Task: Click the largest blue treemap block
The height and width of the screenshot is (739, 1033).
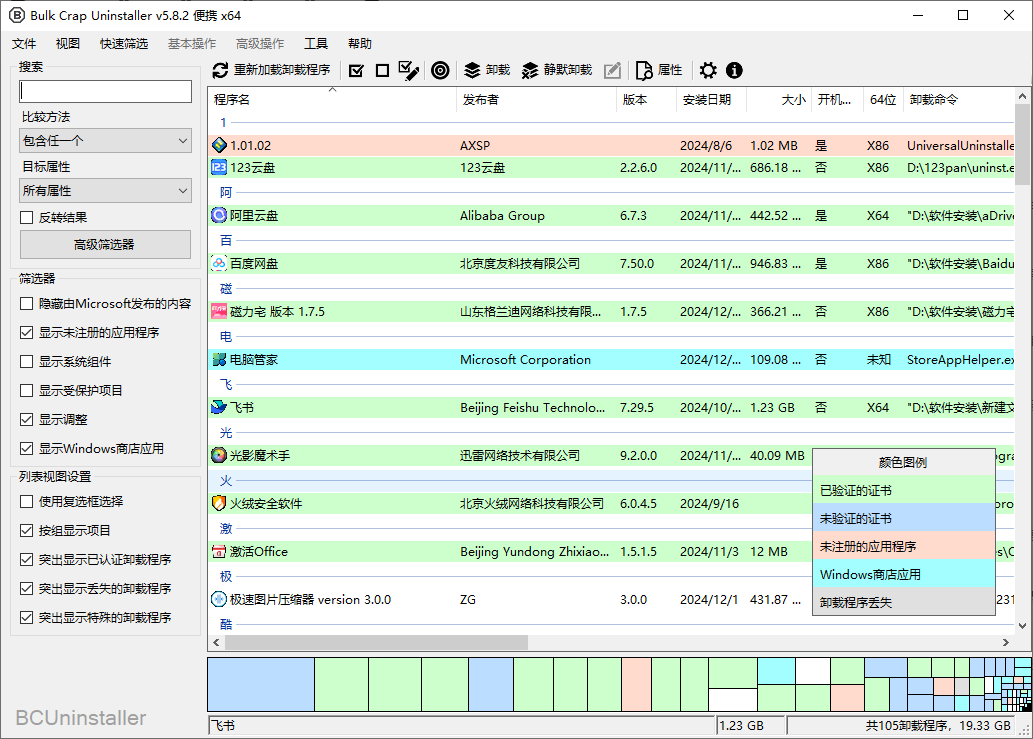Action: 261,685
